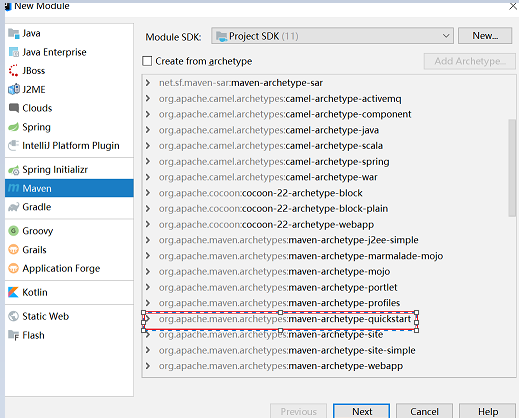Expand the camel-archetype-activemq node

click(x=148, y=99)
